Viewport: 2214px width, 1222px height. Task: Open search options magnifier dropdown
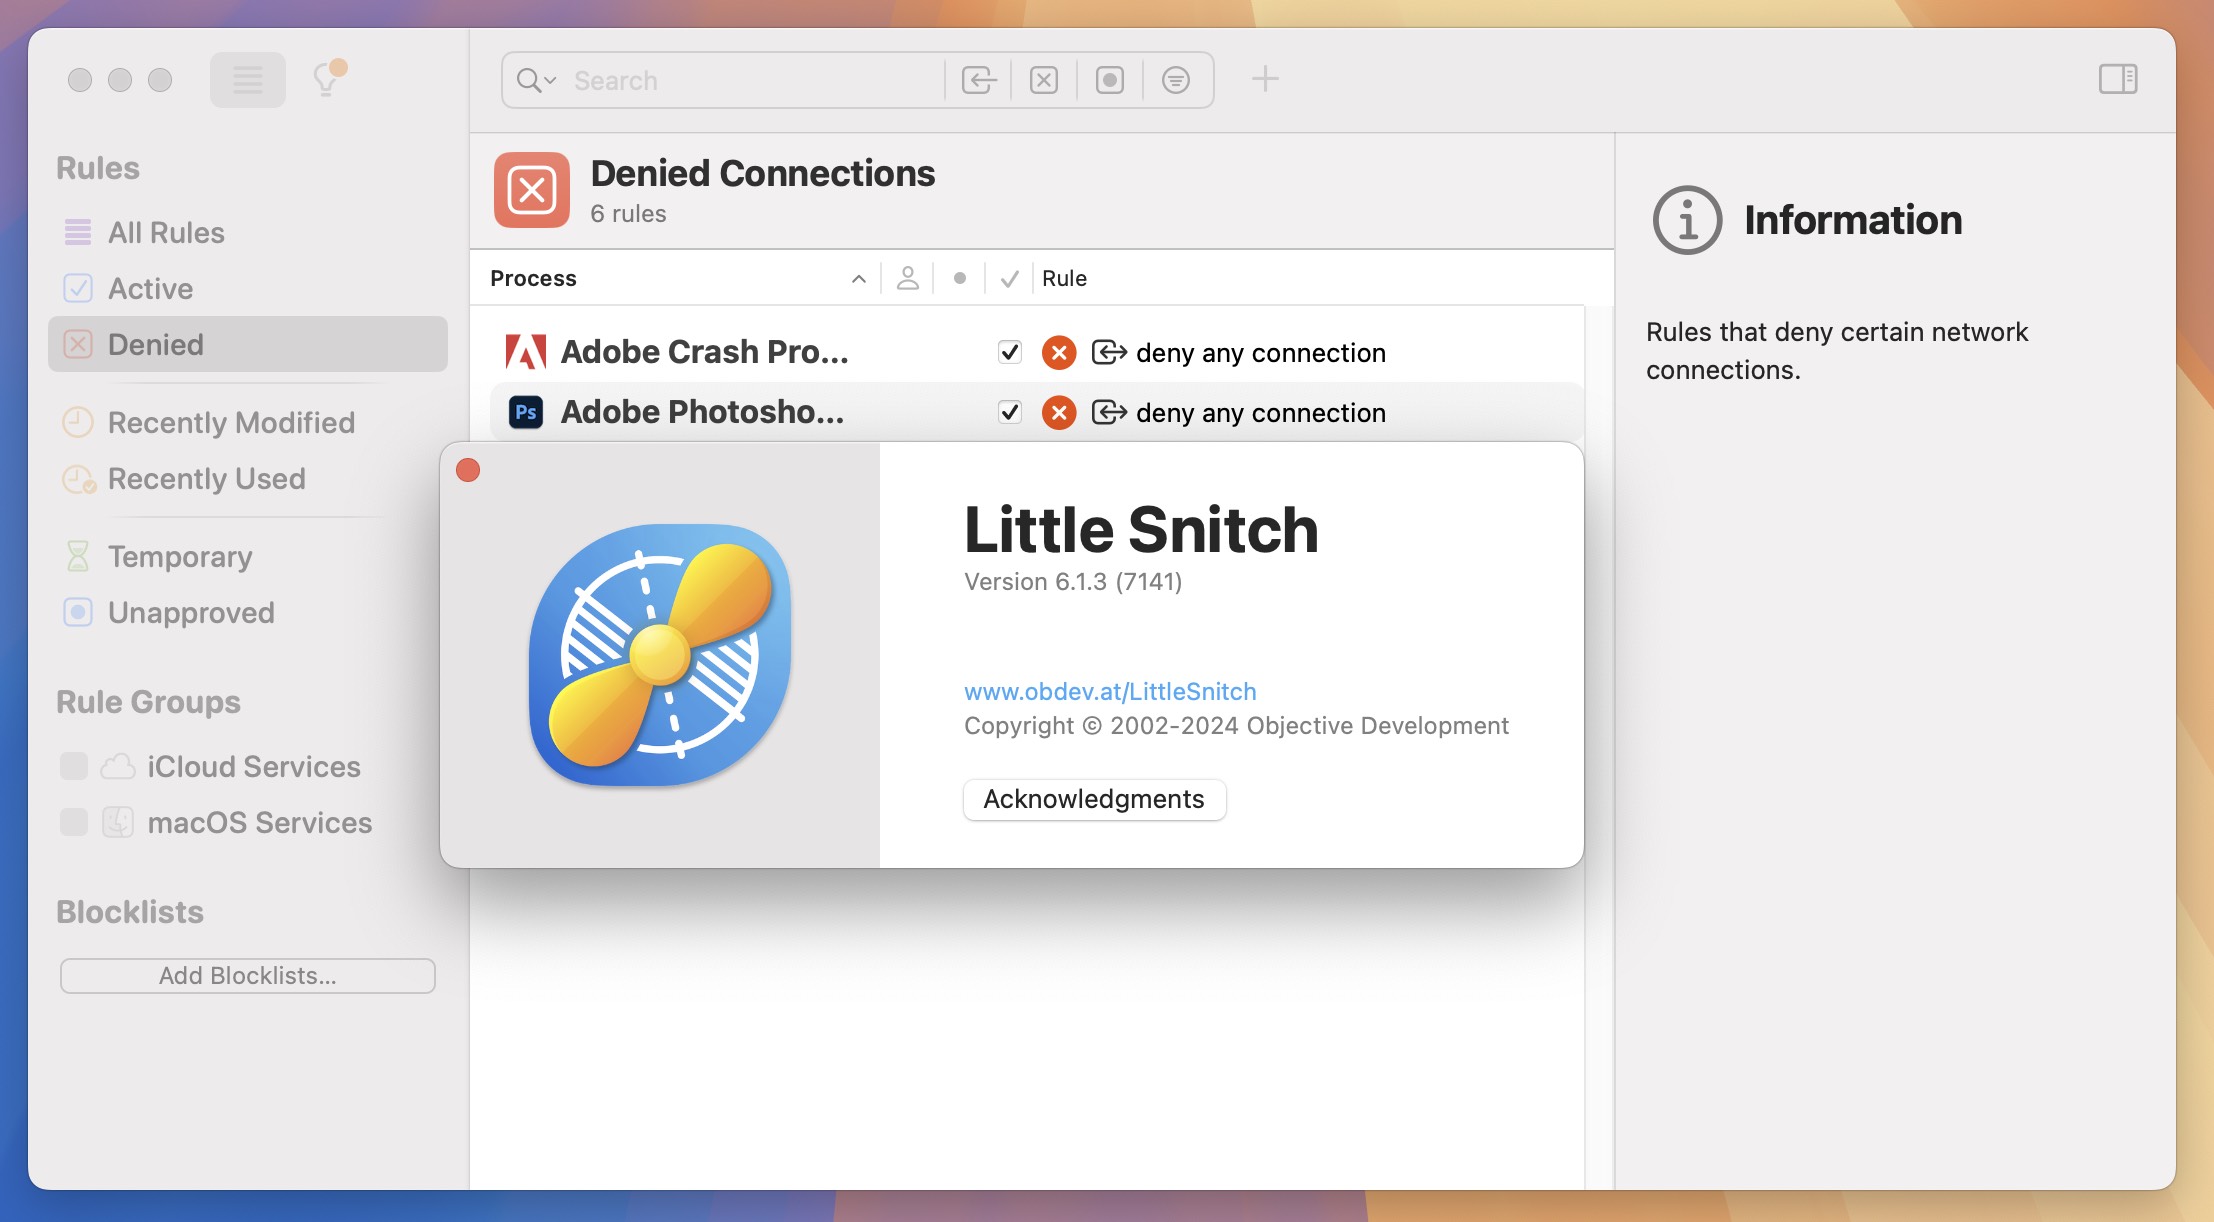[536, 80]
